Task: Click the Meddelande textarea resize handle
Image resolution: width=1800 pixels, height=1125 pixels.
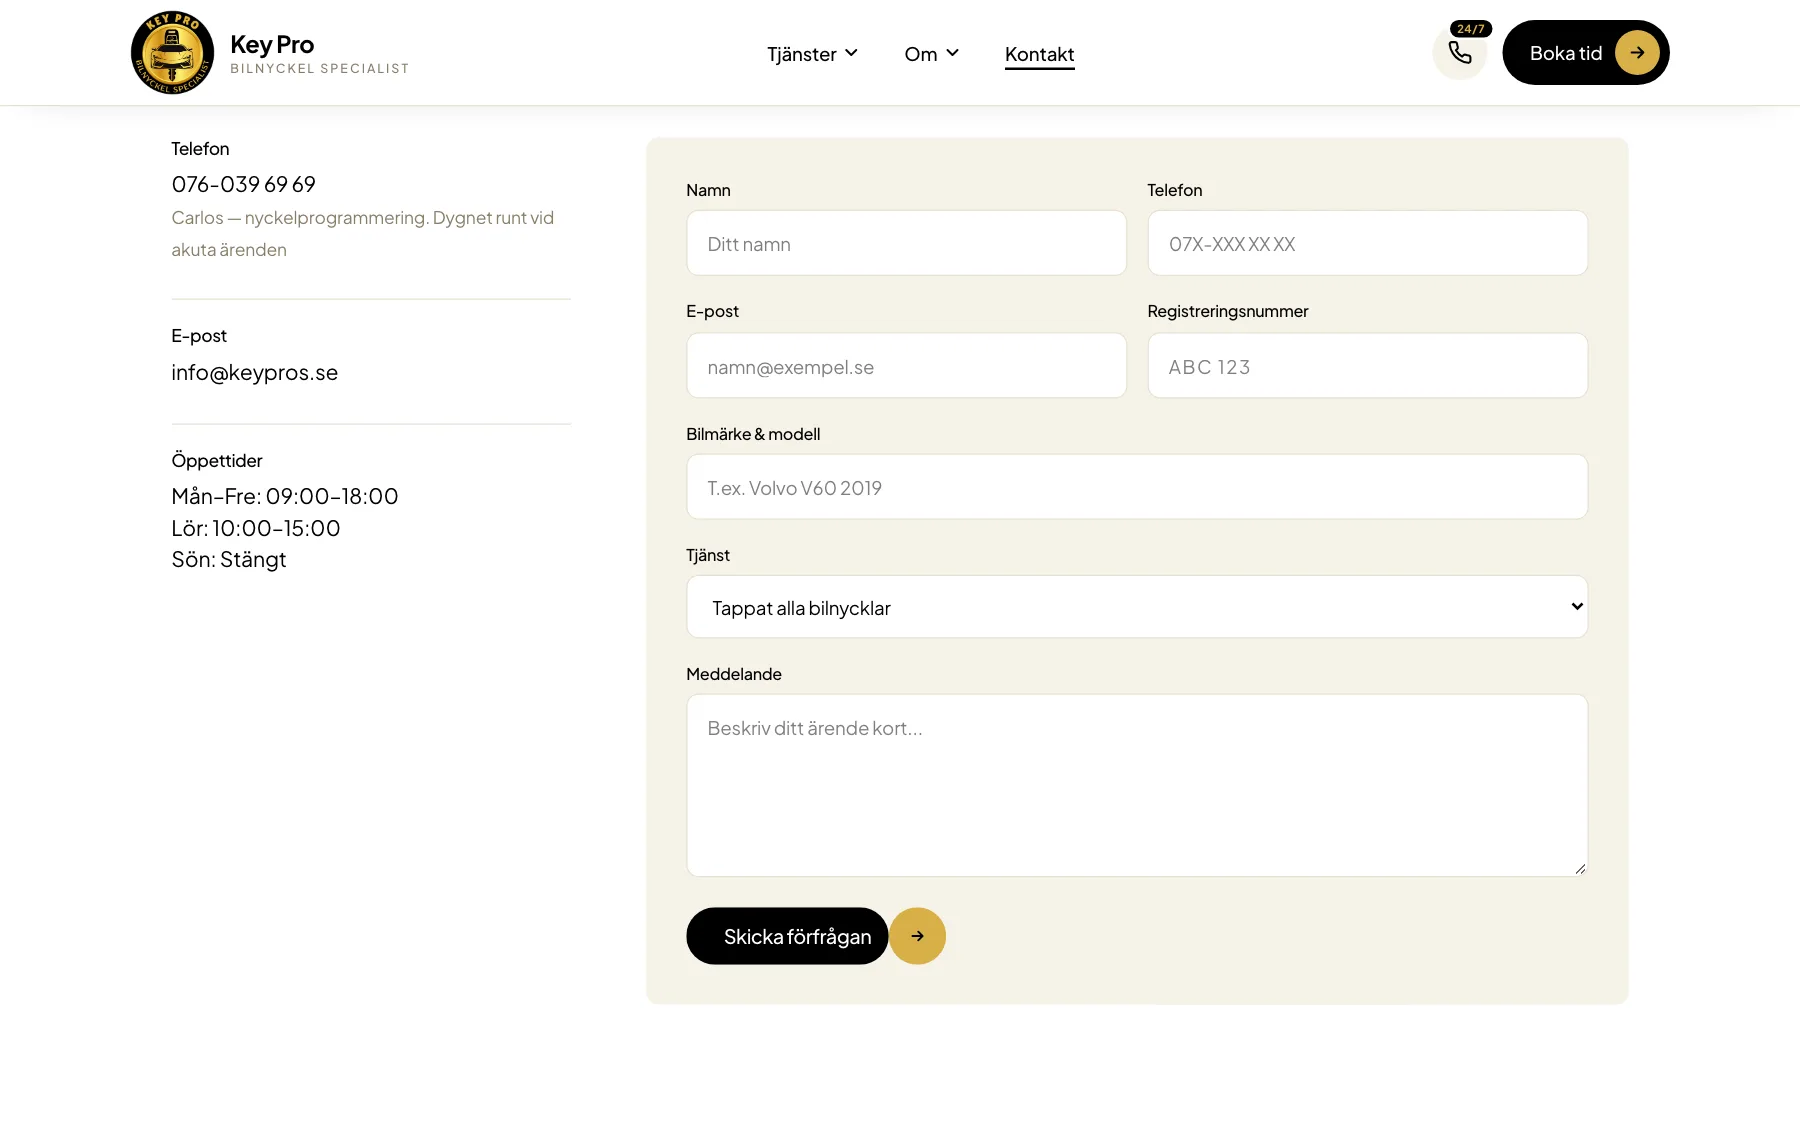Action: pos(1580,869)
